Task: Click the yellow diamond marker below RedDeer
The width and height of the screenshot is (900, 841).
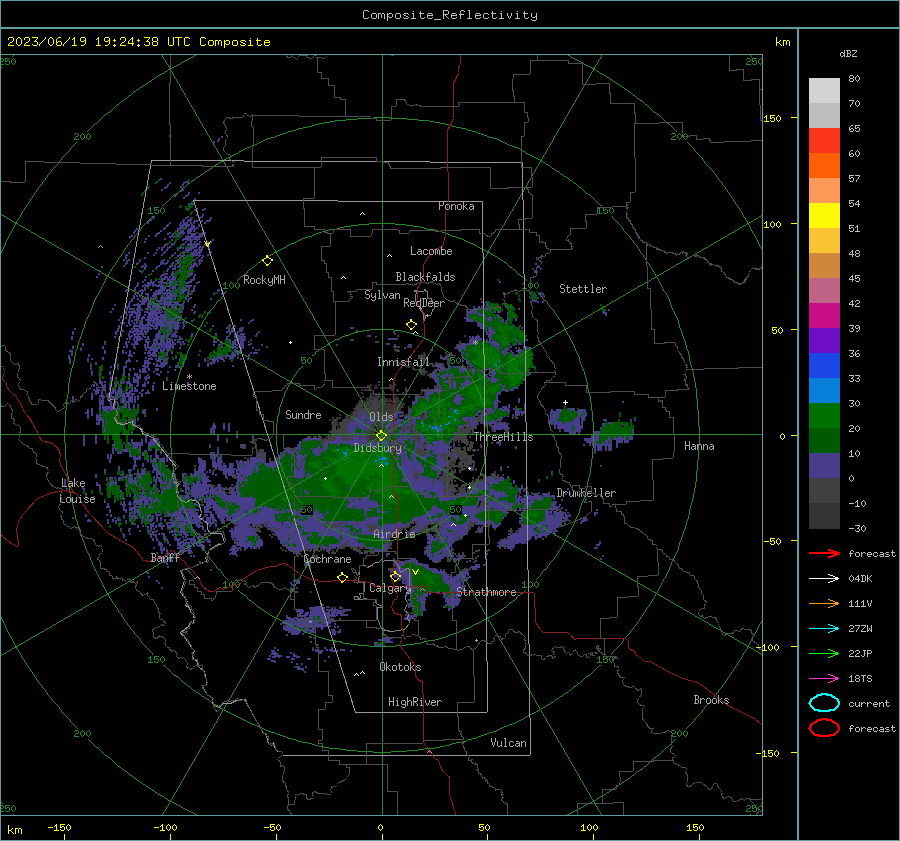Action: 412,325
